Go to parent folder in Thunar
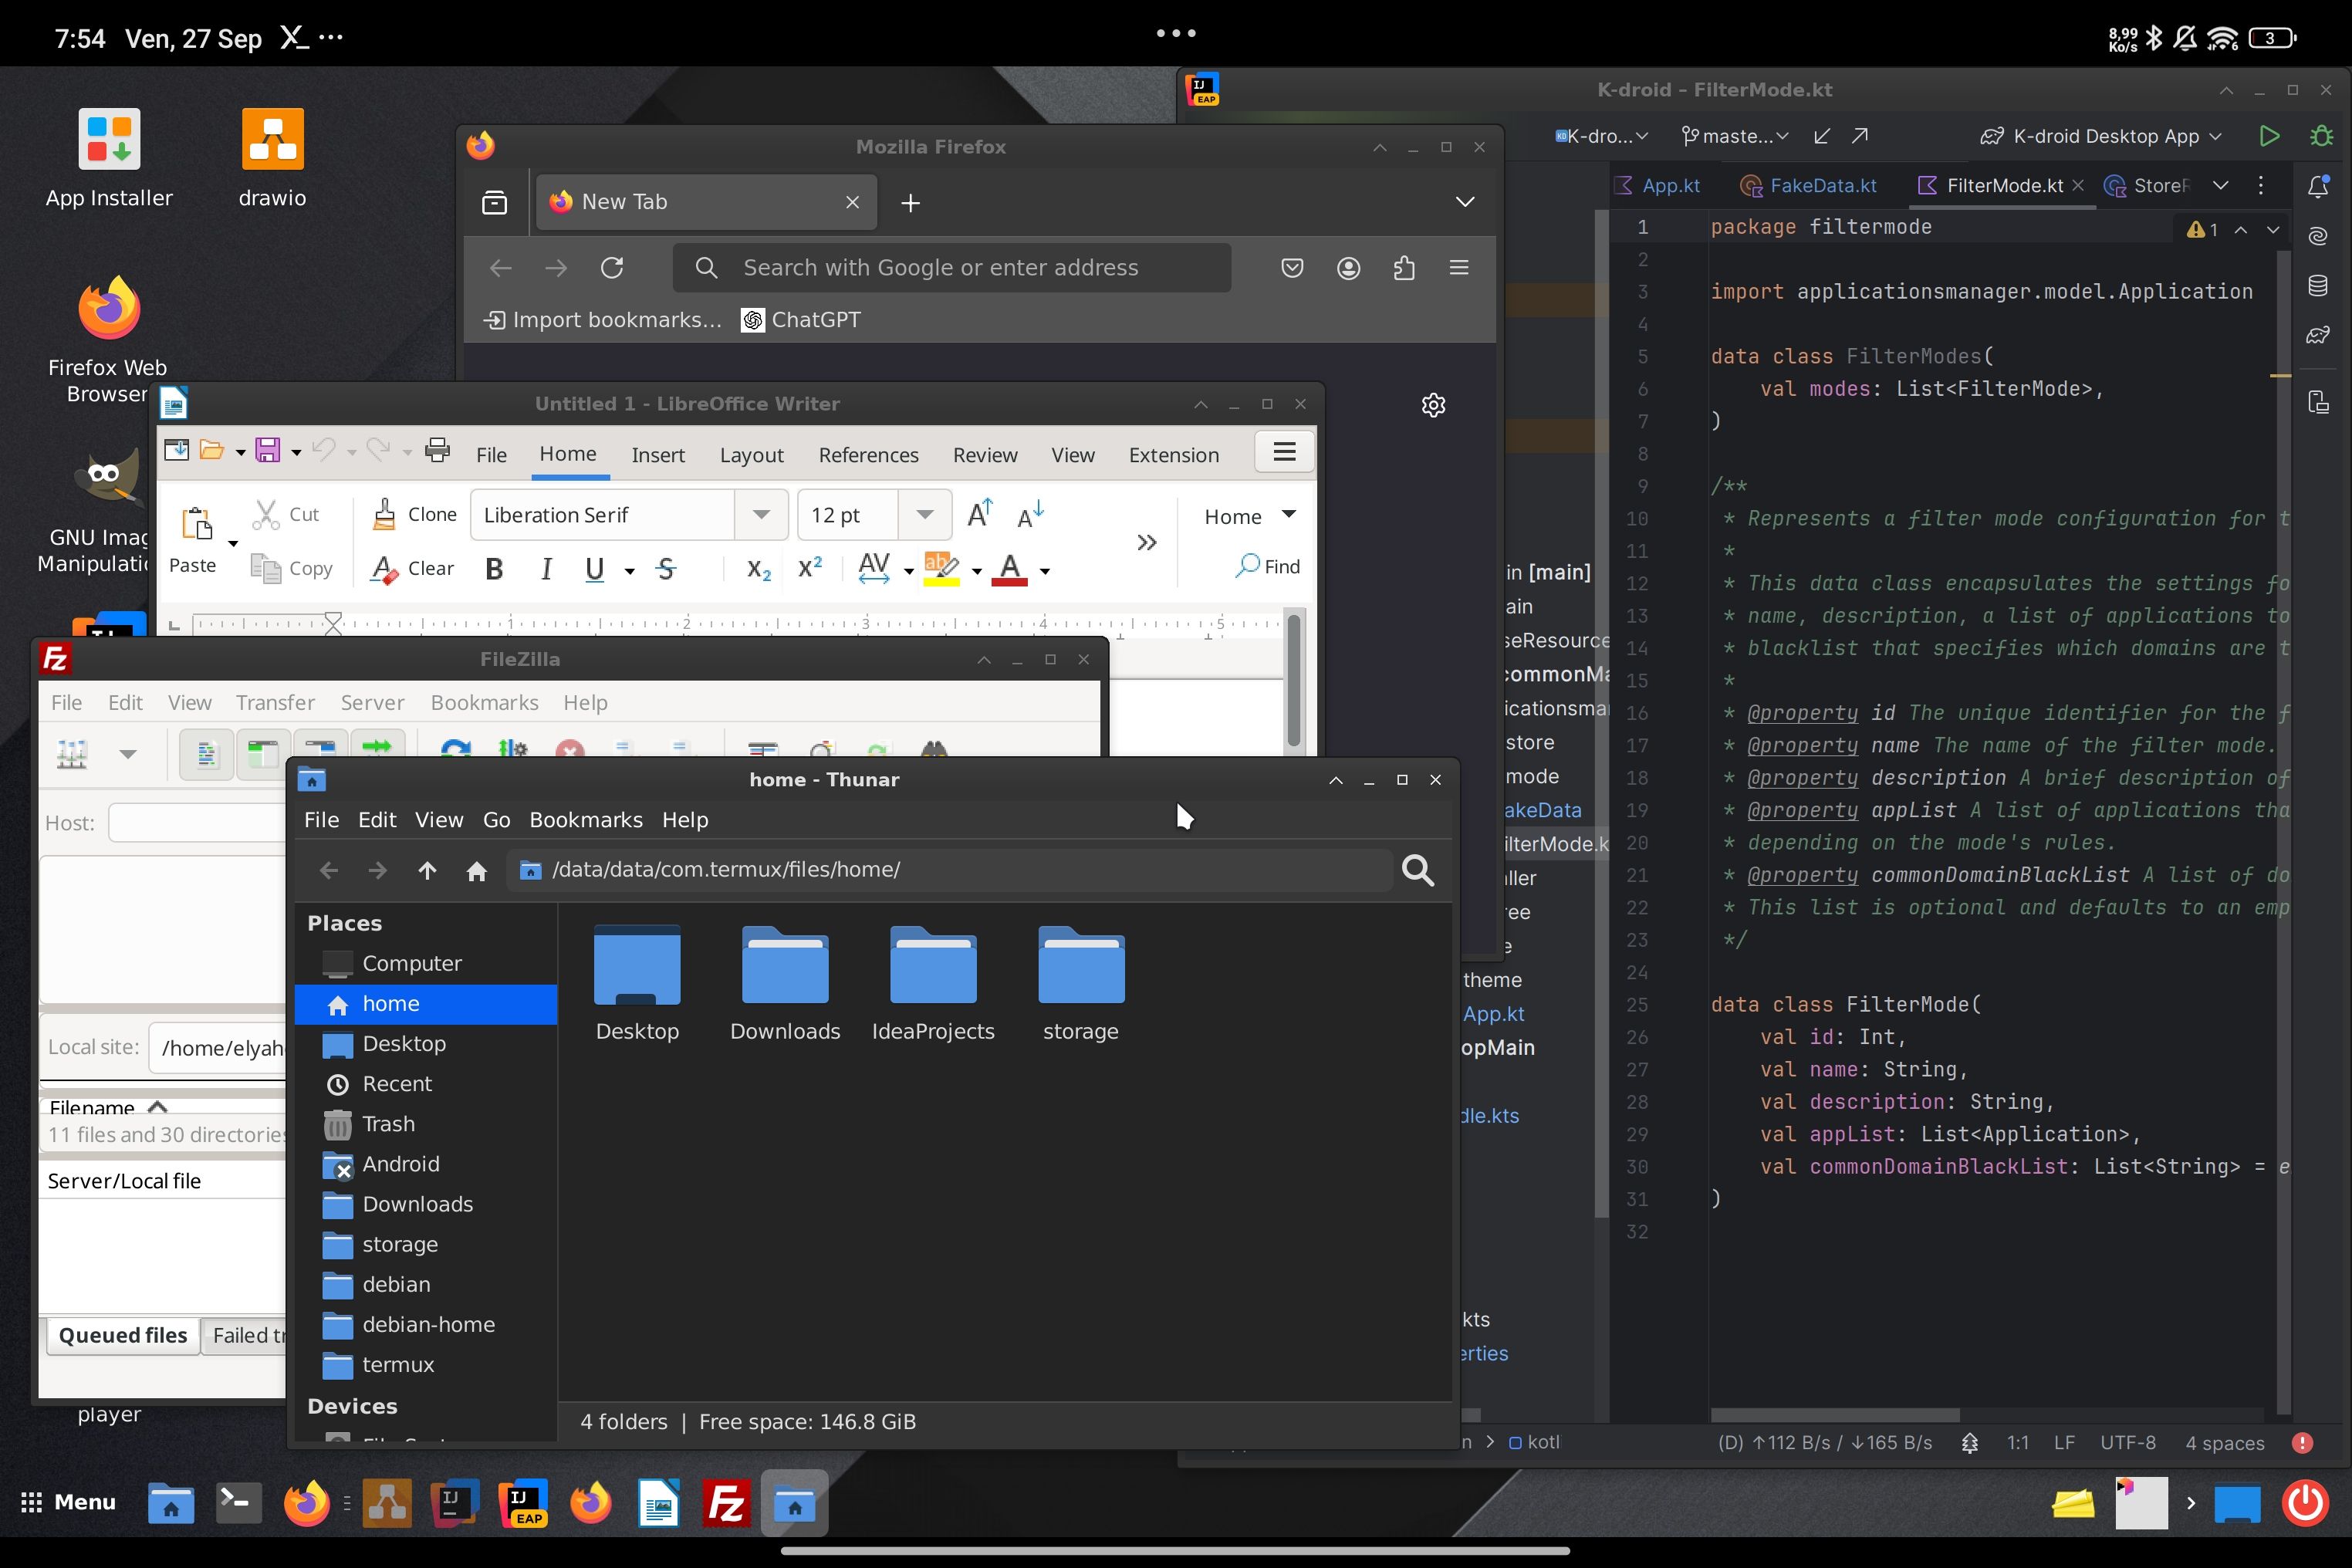This screenshot has width=2352, height=1568. click(x=427, y=870)
